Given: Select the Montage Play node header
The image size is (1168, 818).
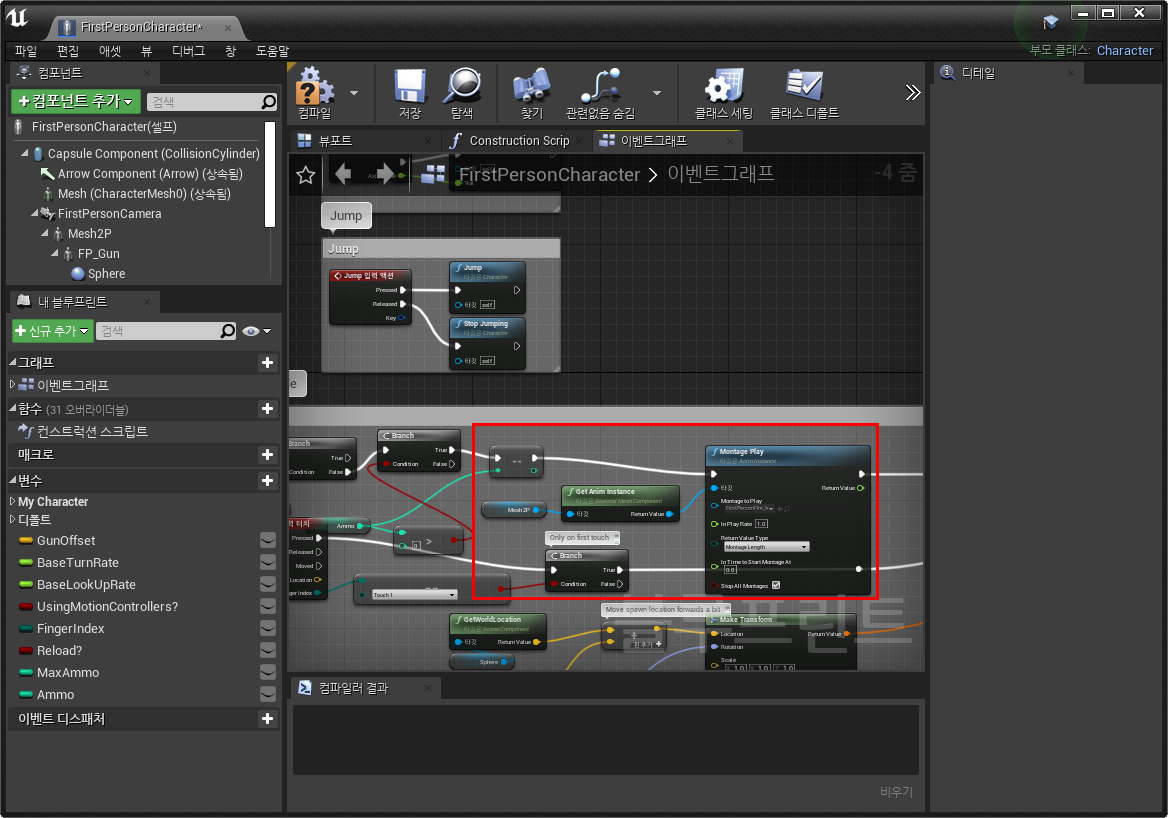Looking at the screenshot, I should [x=787, y=455].
